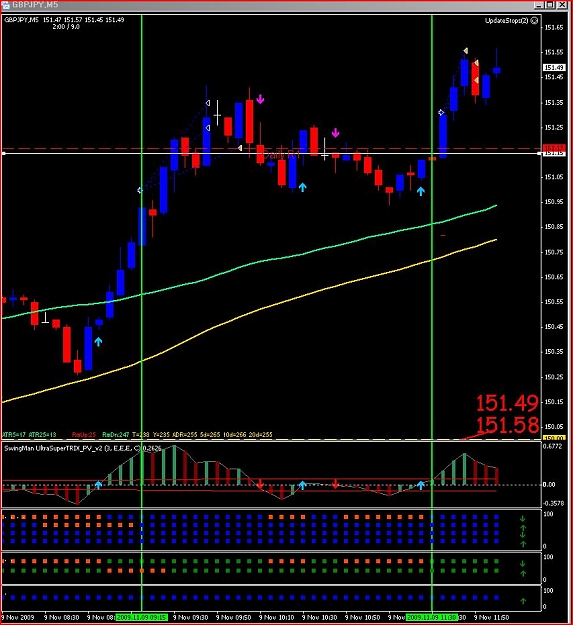Click the cyan up arrow before 11:30 in TRIX panel

tap(421, 485)
